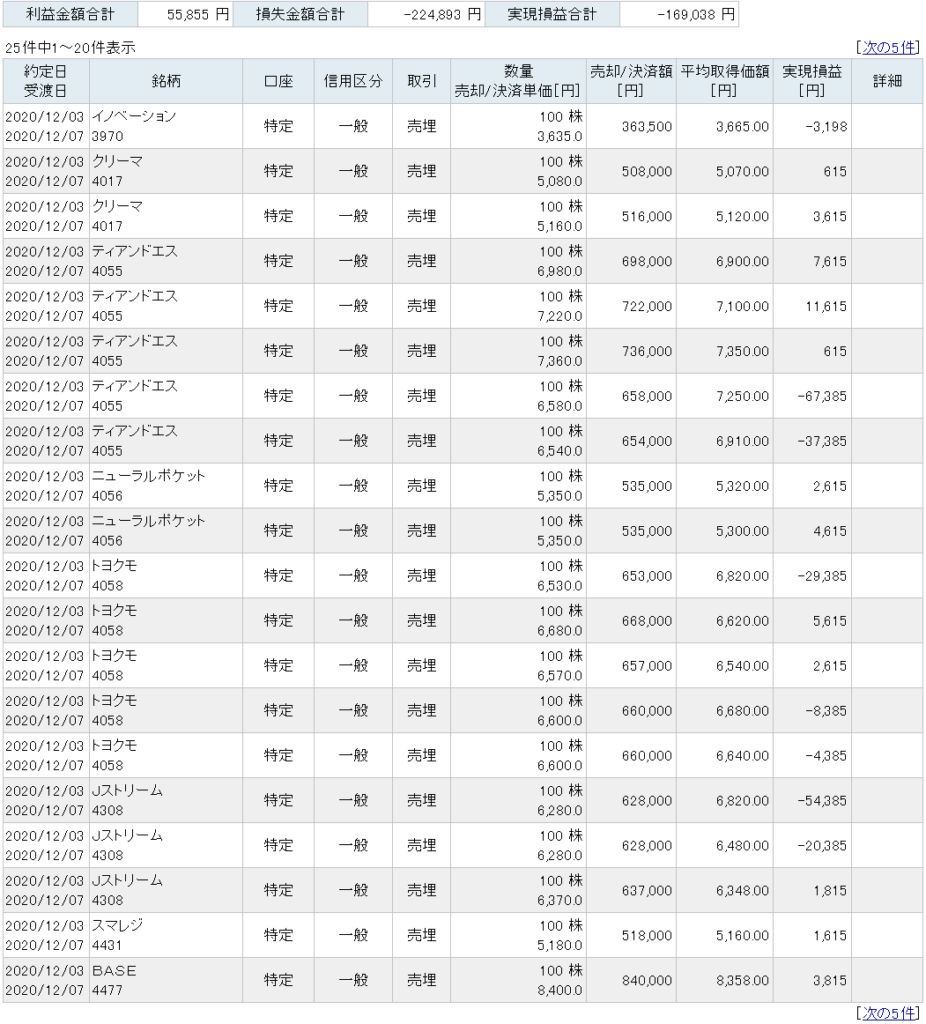Click the sale amount 668,000 for トヨクモ
Screen dimensions: 926x1024
click(647, 621)
